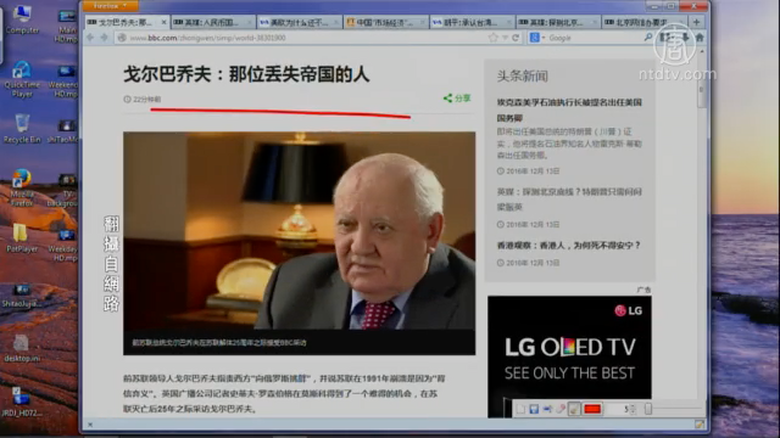Viewport: 780px width, 438px height.
Task: Click the BBC URL address field
Action: pyautogui.click(x=300, y=37)
